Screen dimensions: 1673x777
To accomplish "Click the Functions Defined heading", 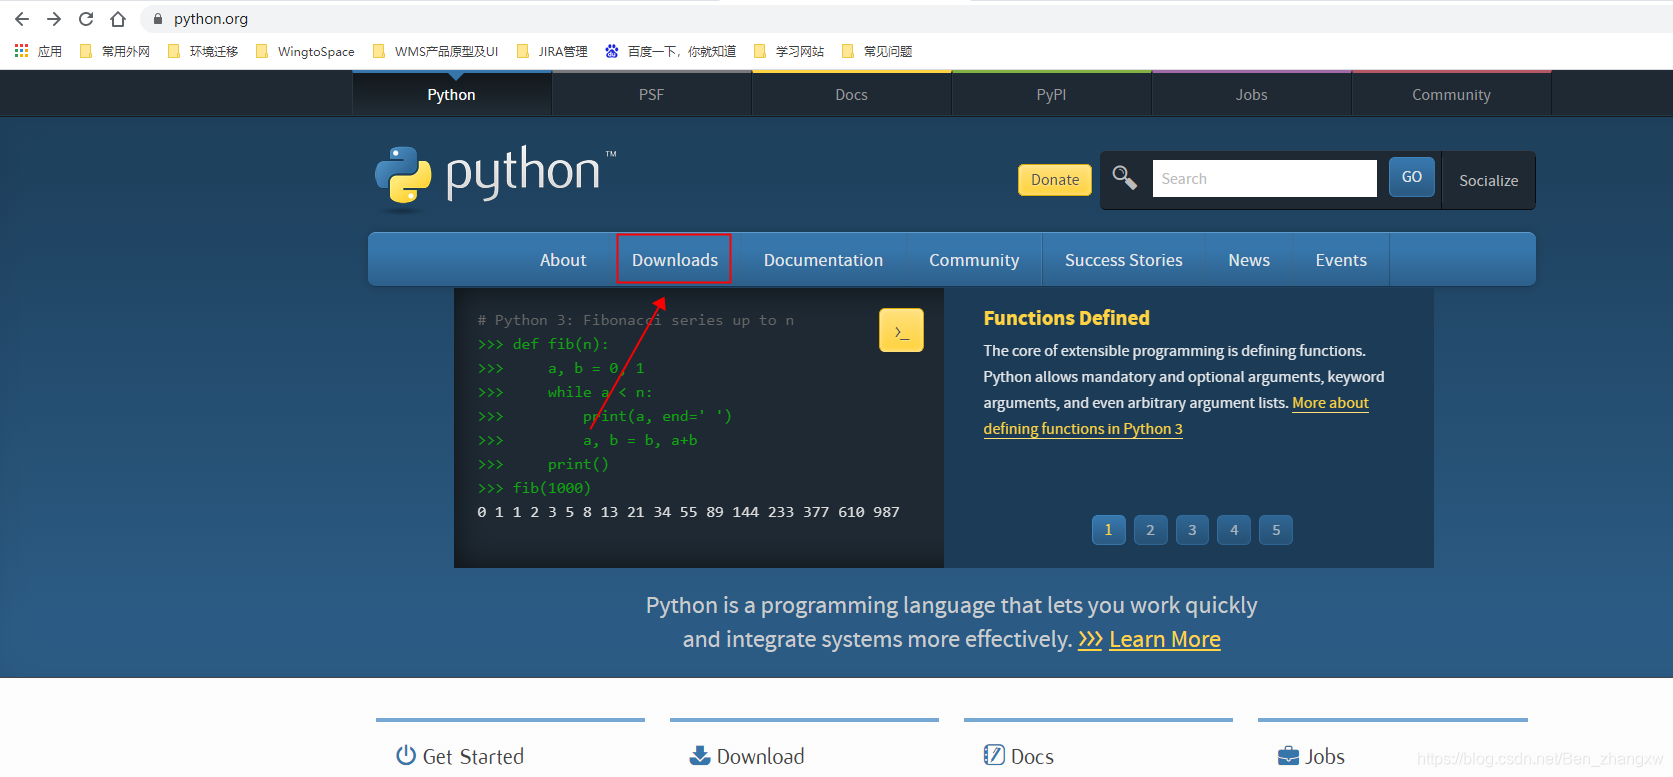I will [1066, 318].
